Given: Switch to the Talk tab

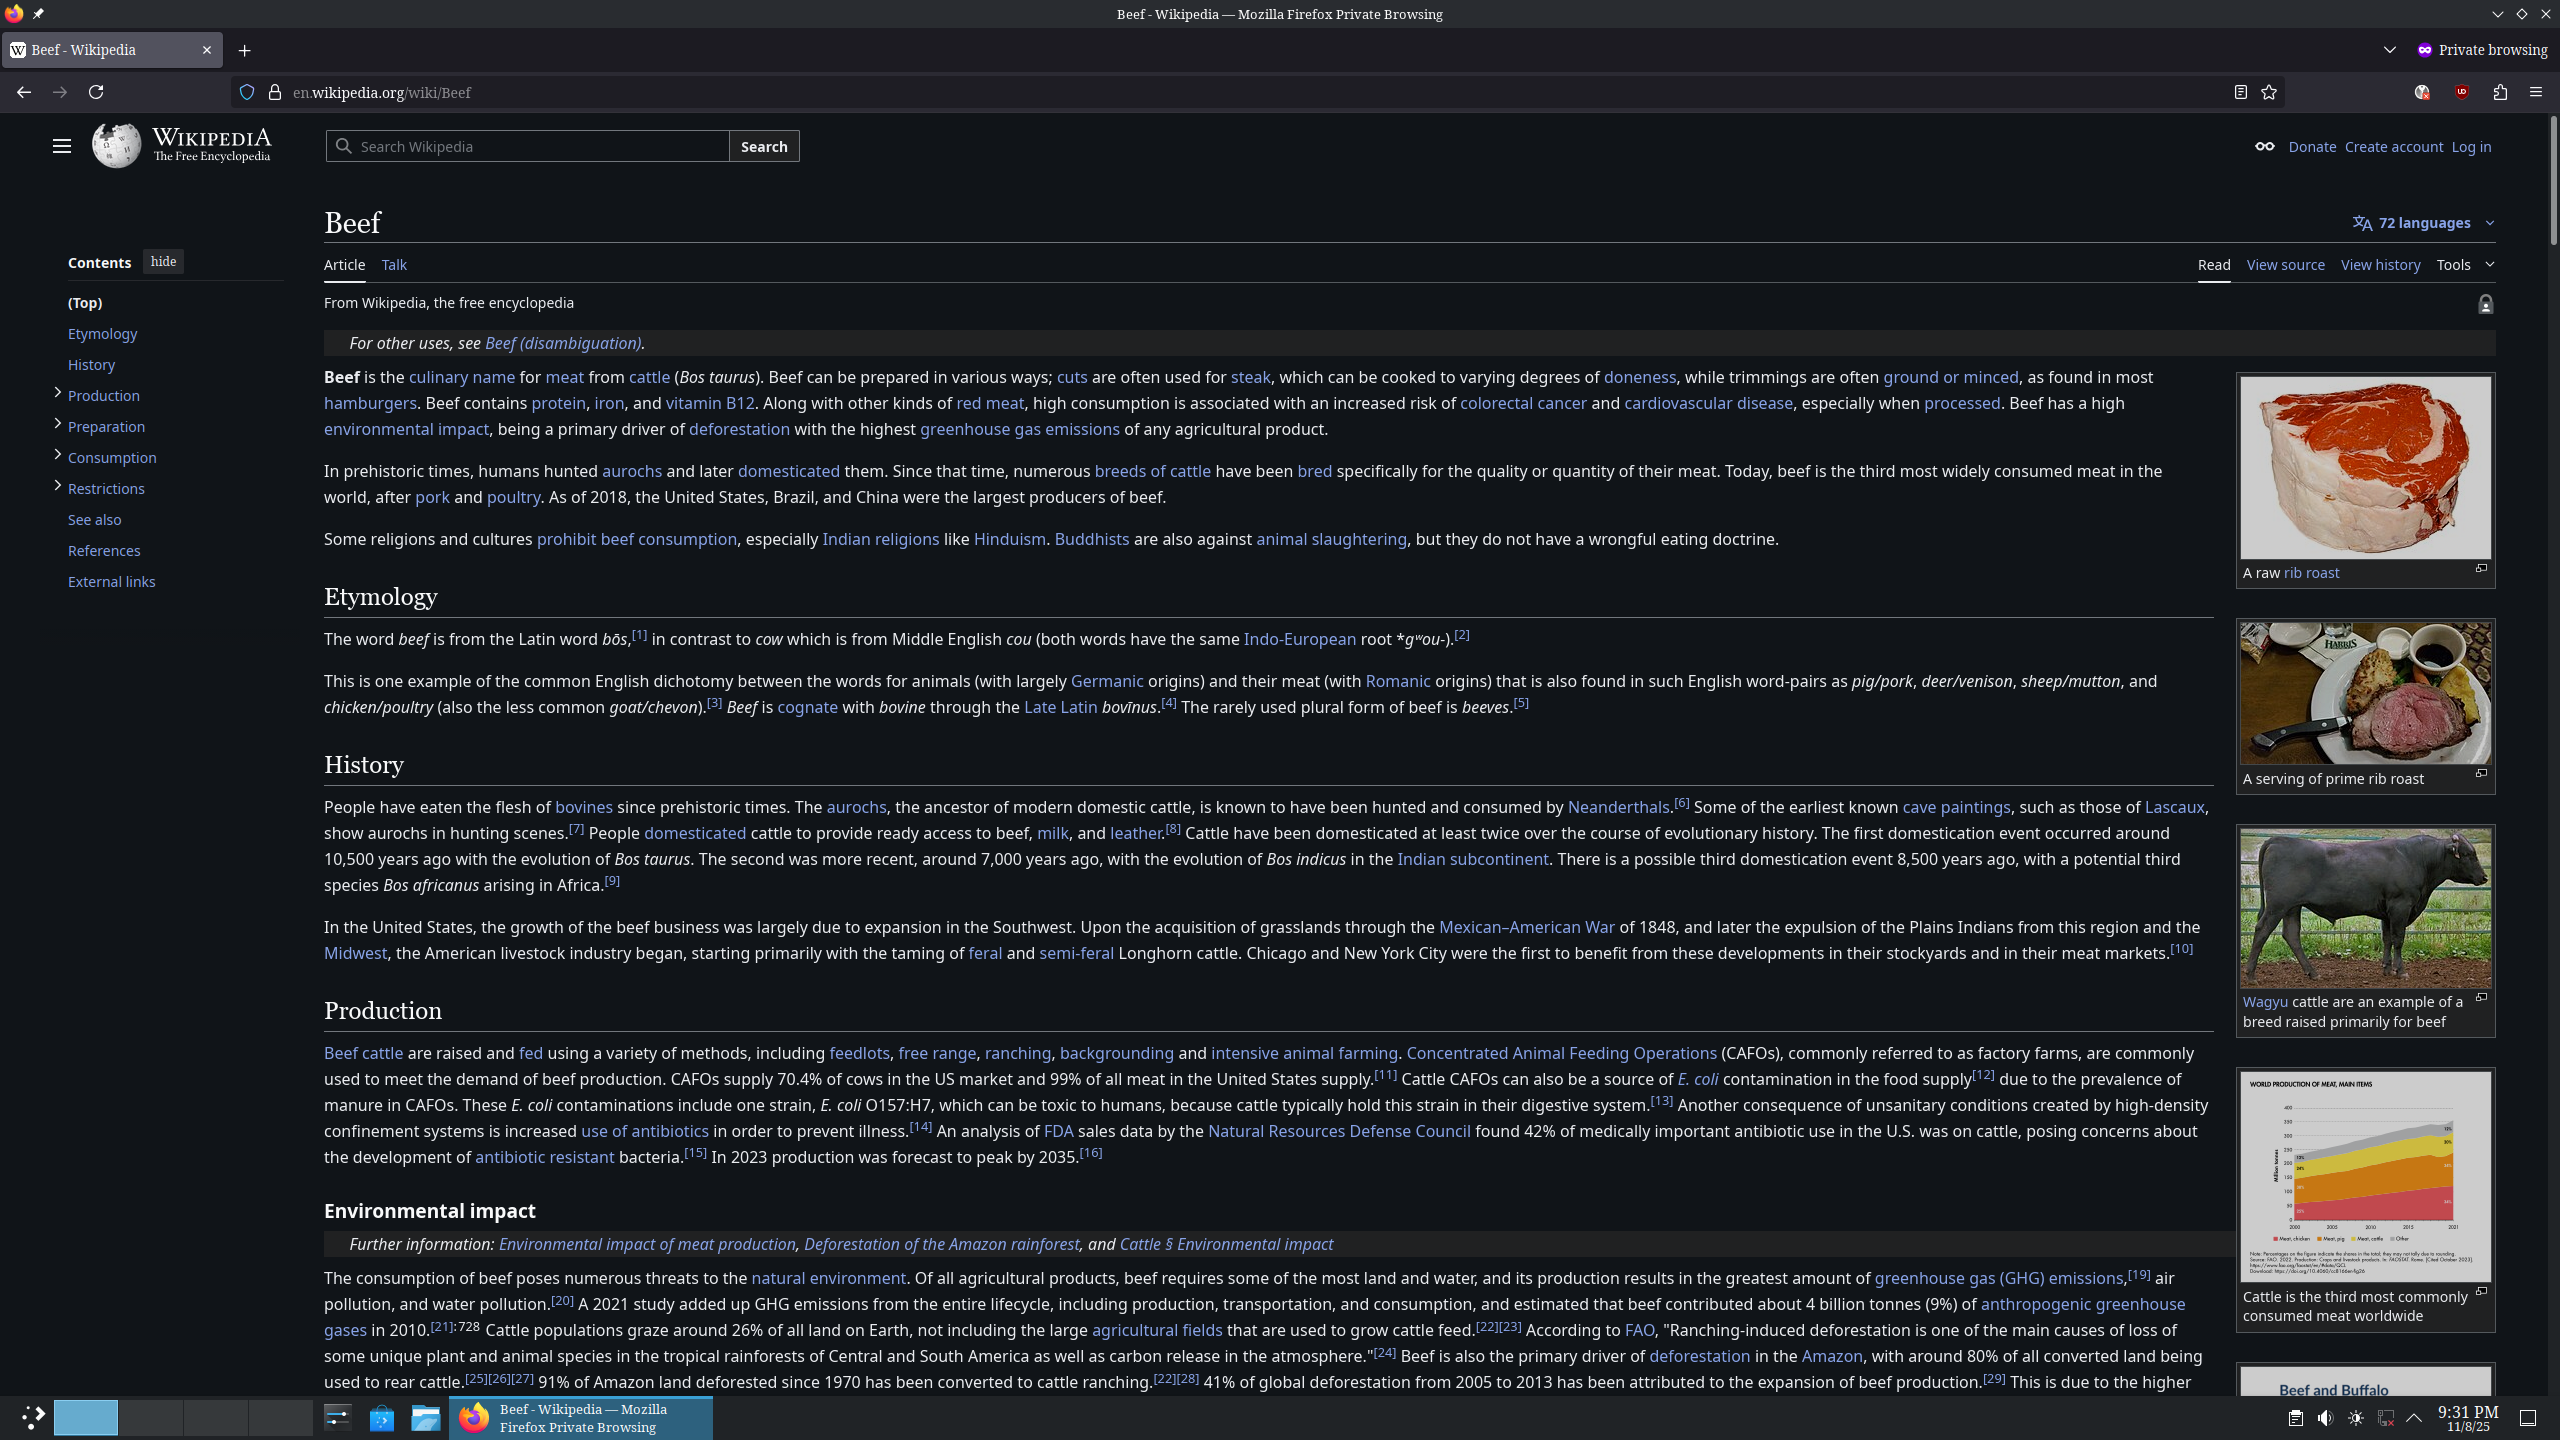Looking at the screenshot, I should [x=394, y=265].
